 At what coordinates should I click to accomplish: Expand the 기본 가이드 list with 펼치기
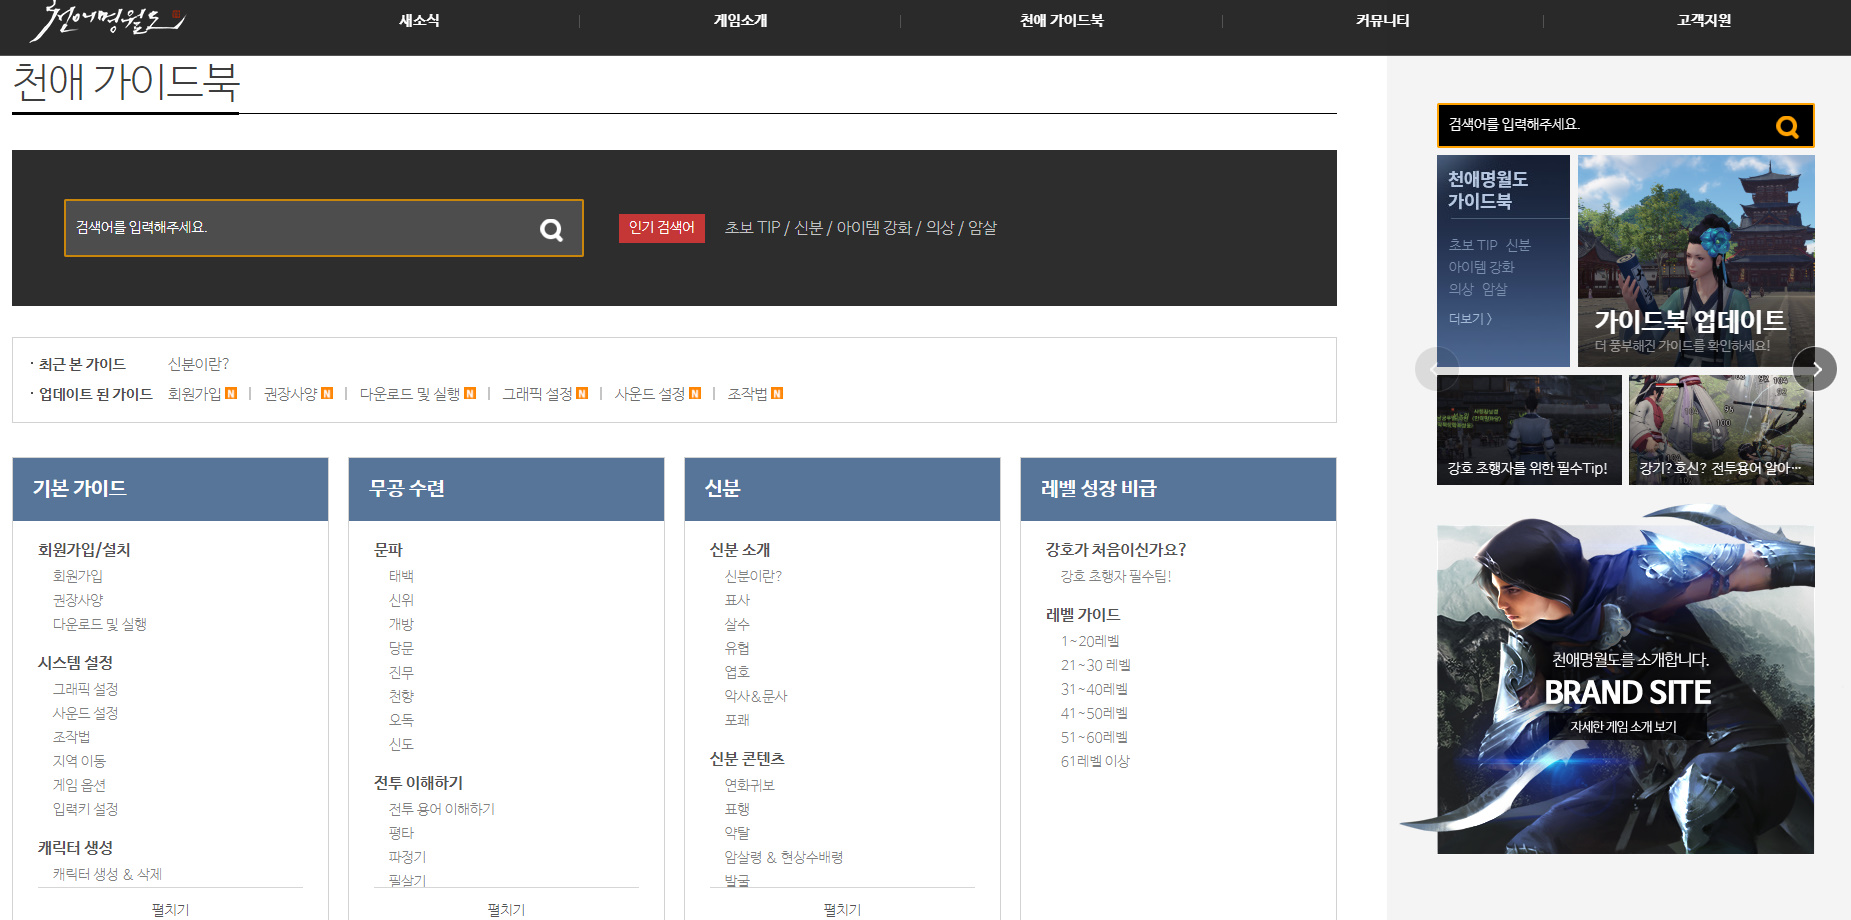tap(170, 909)
